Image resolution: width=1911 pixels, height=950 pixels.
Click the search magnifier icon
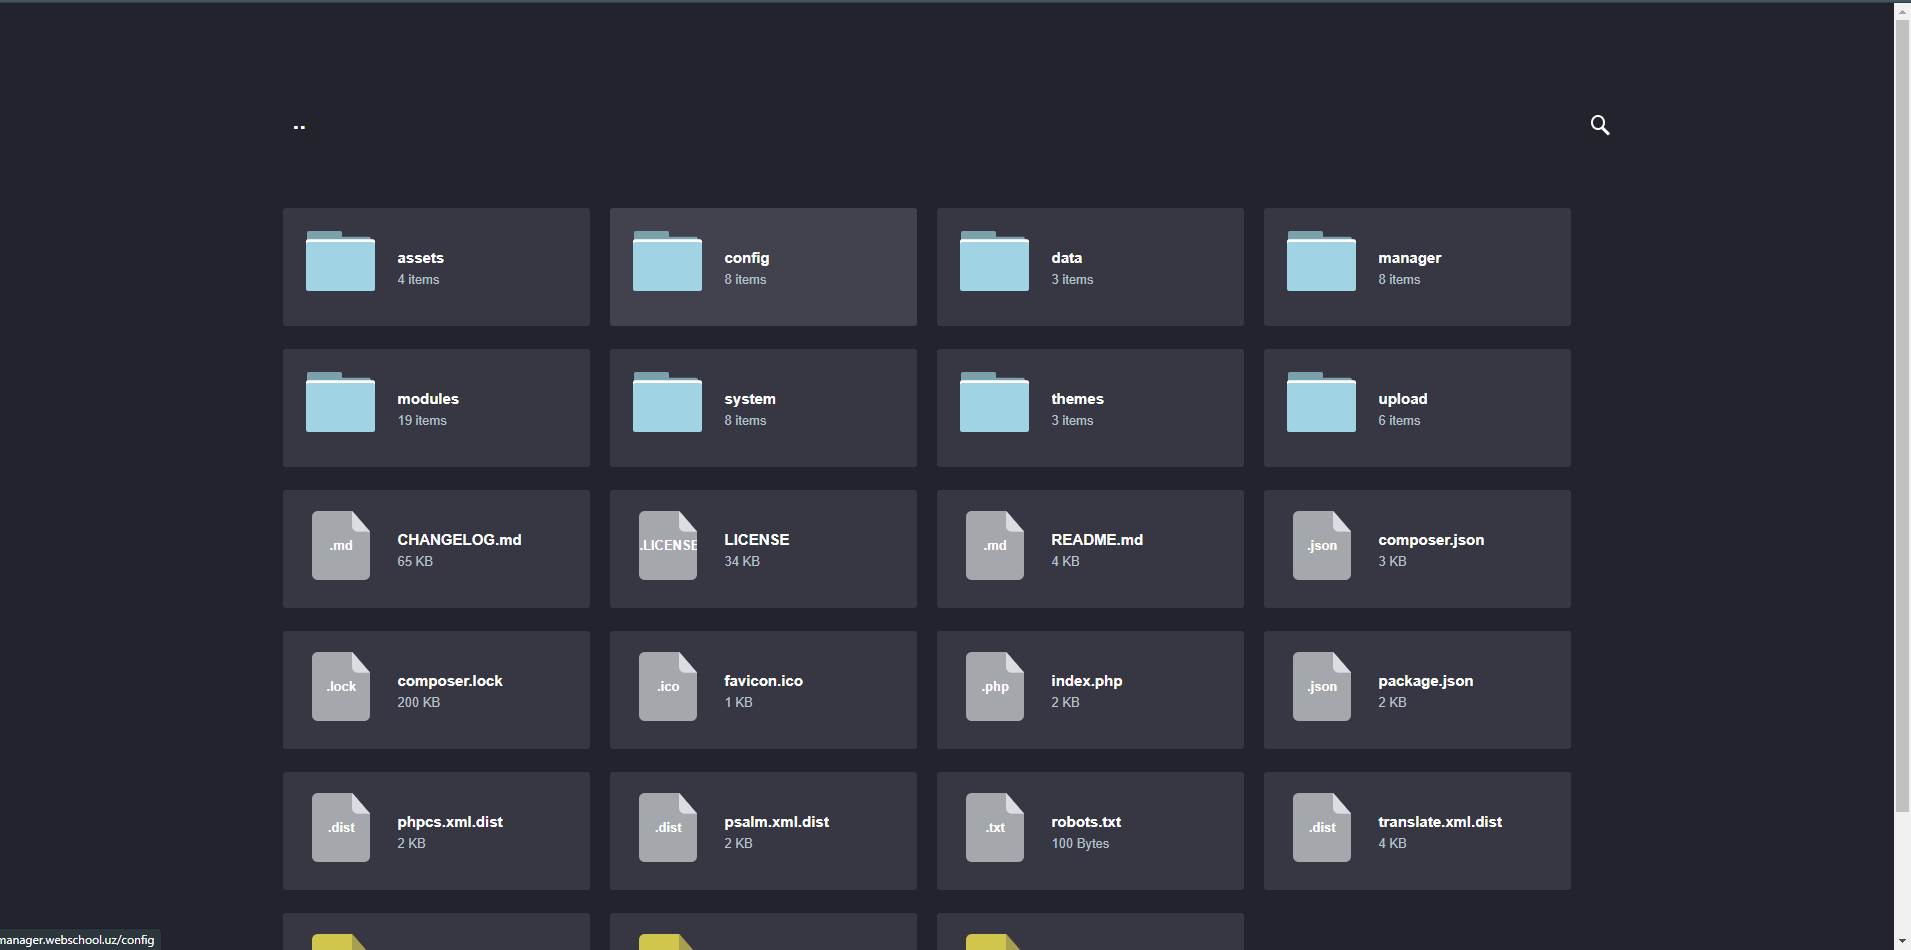[x=1599, y=125]
